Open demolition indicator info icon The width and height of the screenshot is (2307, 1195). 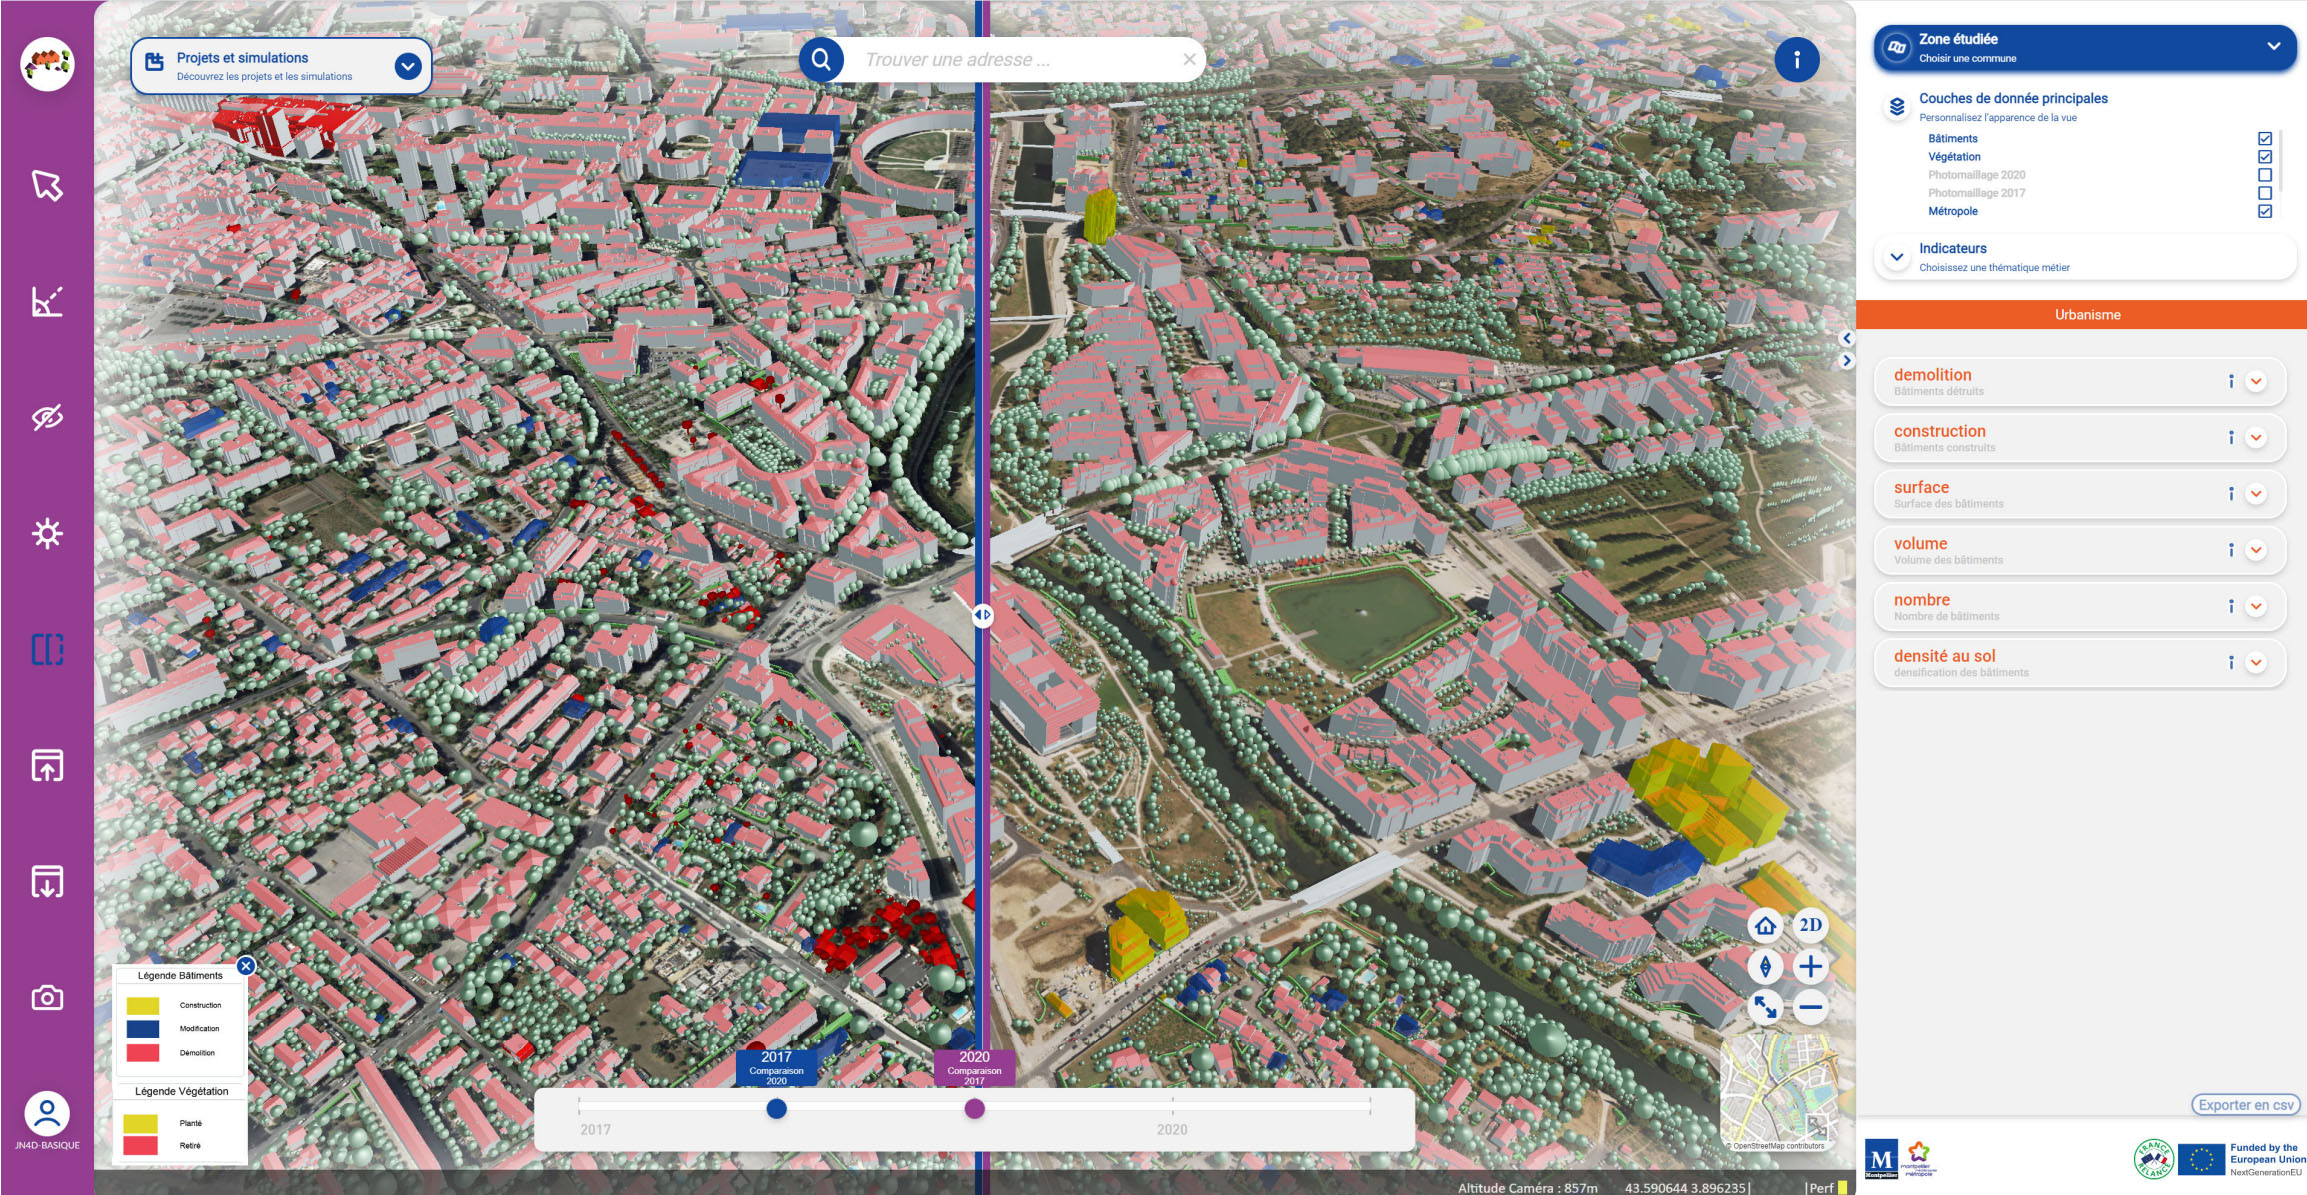point(2231,381)
